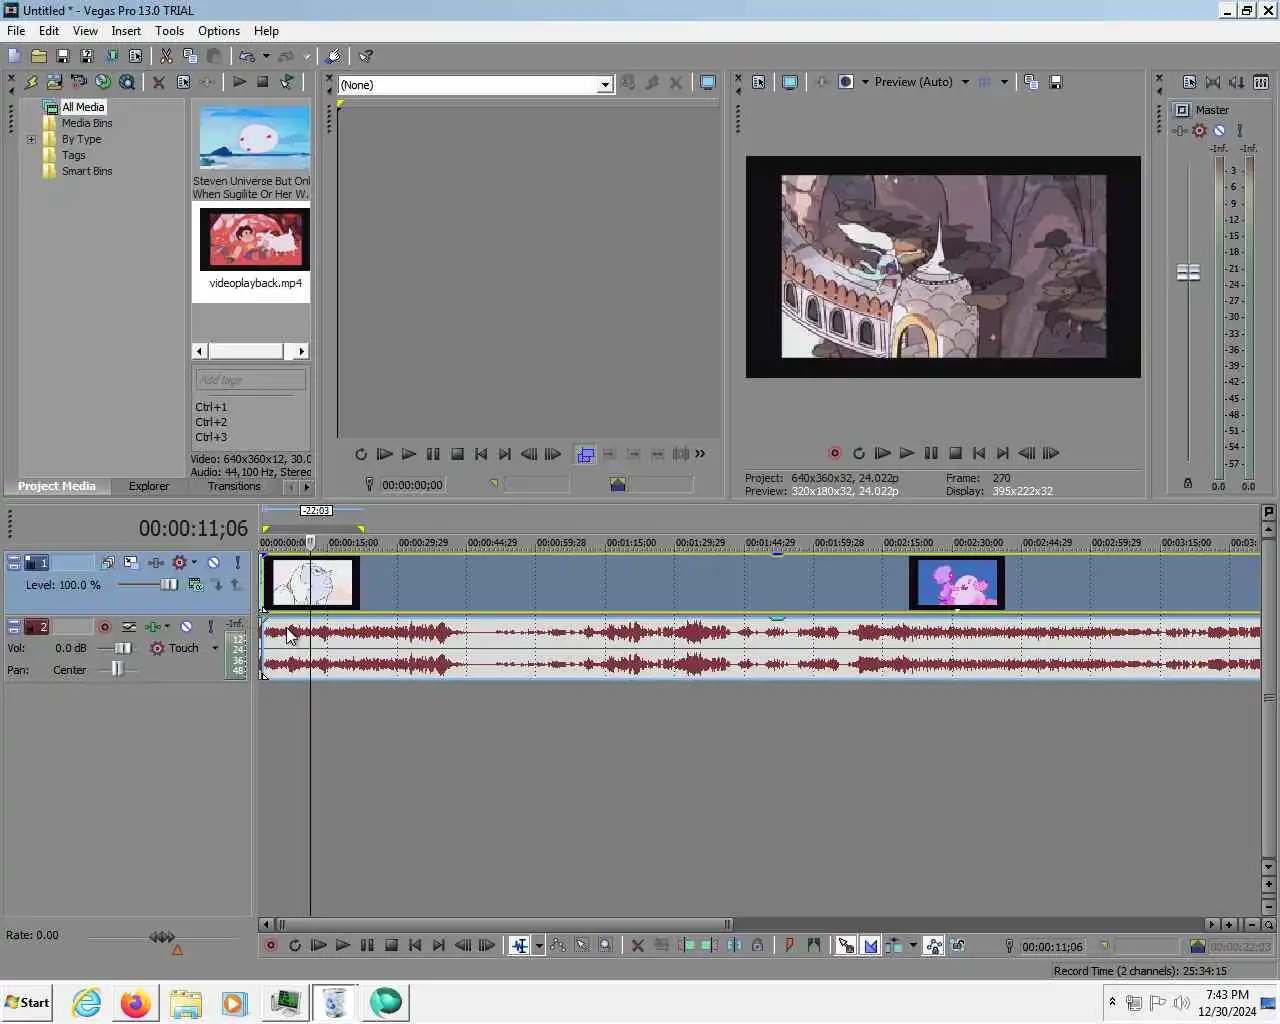Viewport: 1280px width, 1024px height.
Task: Click the Envelope Edit Tool icon
Action: coord(558,945)
